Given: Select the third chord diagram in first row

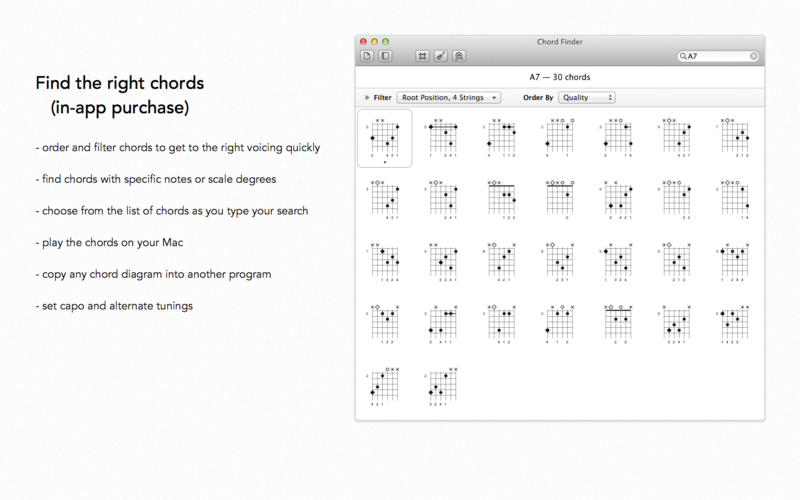Looking at the screenshot, I should click(501, 138).
